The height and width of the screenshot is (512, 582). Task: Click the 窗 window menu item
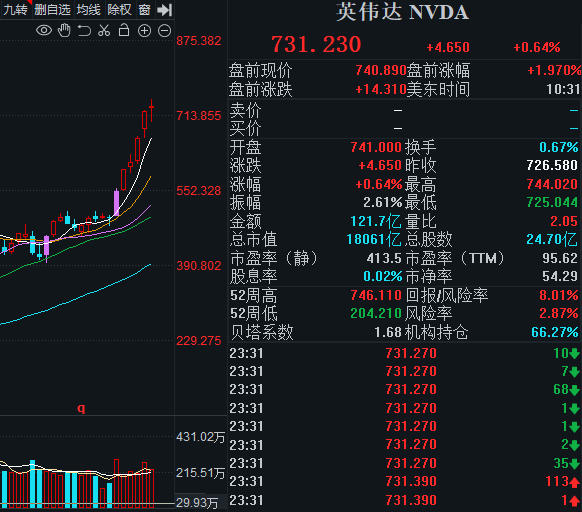click(x=144, y=10)
